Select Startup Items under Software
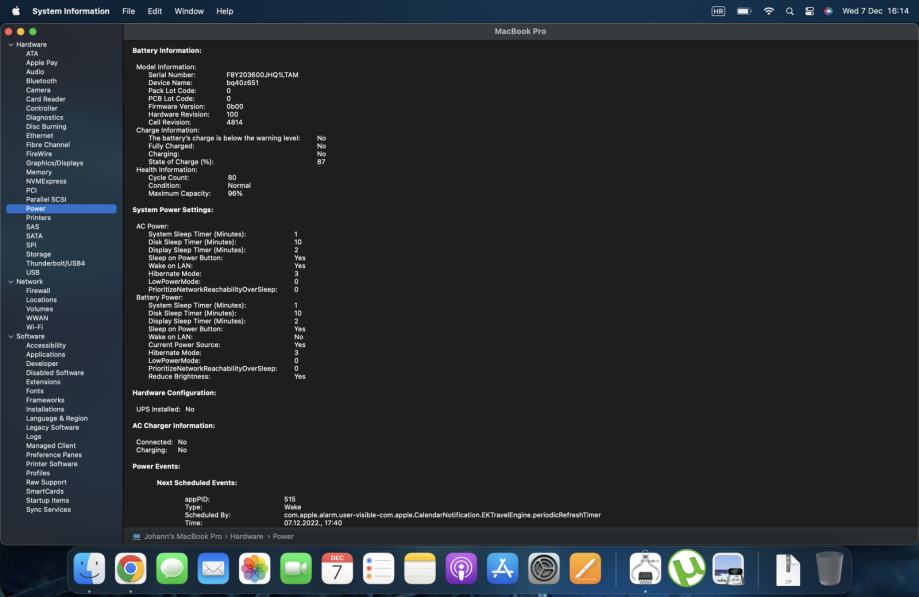Viewport: 919px width, 597px height. click(x=47, y=500)
